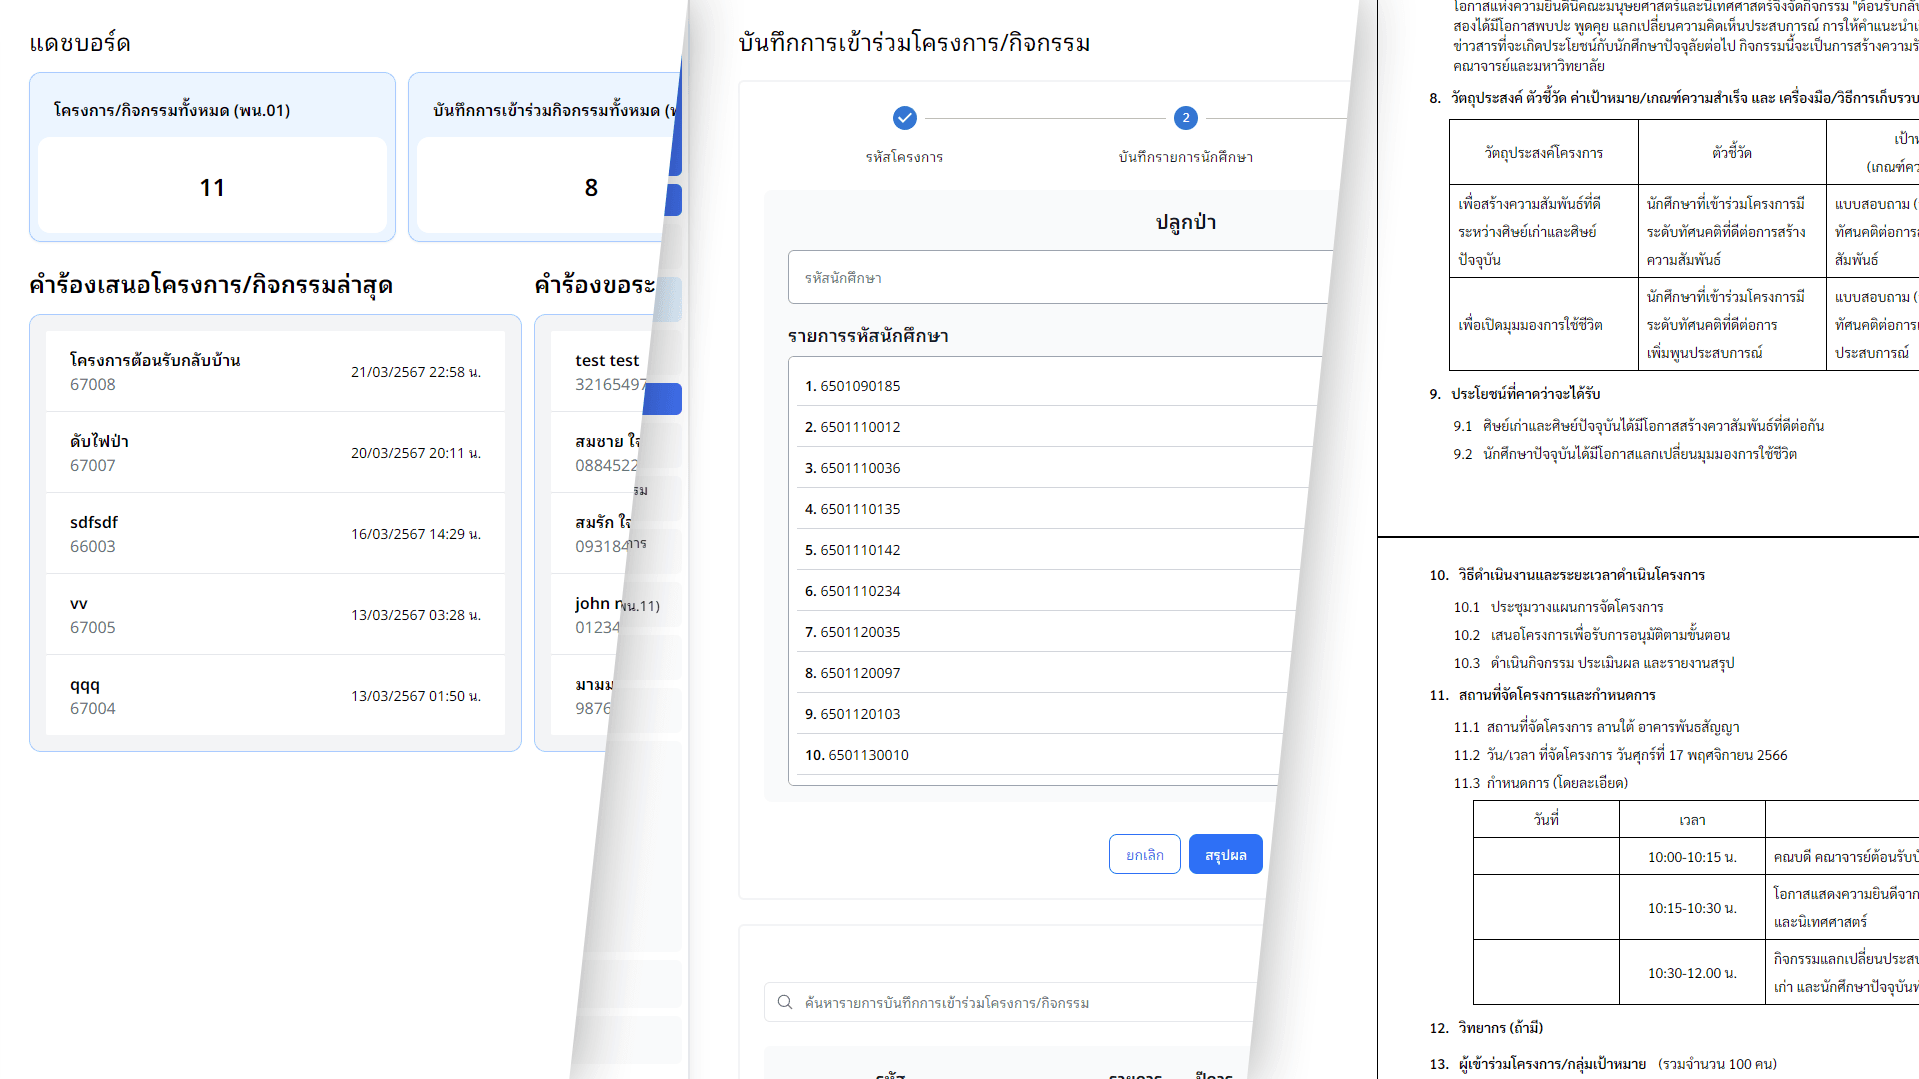Click the ตัวชี้วัด table header
The height and width of the screenshot is (1079, 1919).
1732,153
